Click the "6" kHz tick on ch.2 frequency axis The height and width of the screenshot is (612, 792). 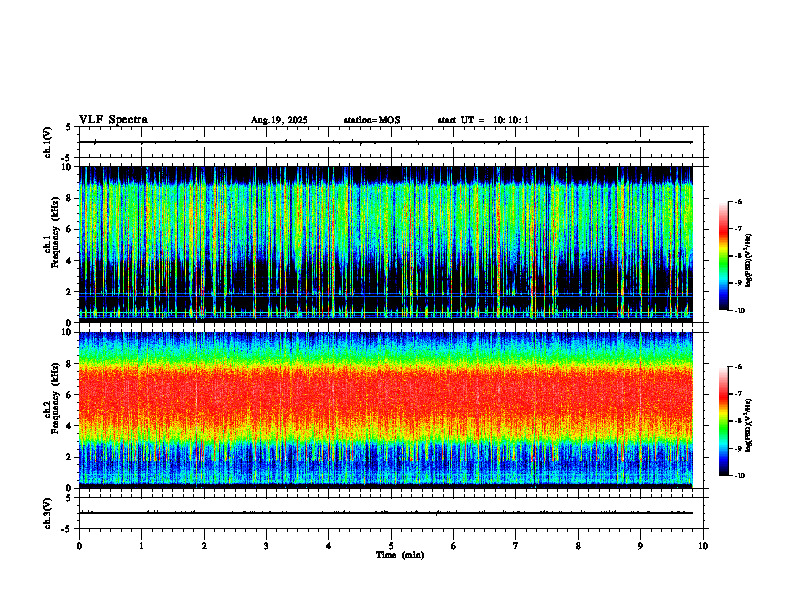point(70,395)
